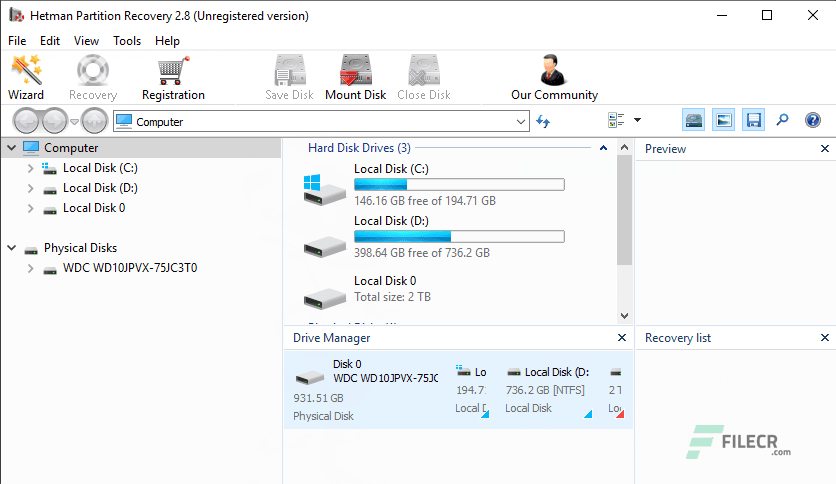Click the Close Disk toolbar icon
Screen dimensions: 836x484
pyautogui.click(x=424, y=70)
